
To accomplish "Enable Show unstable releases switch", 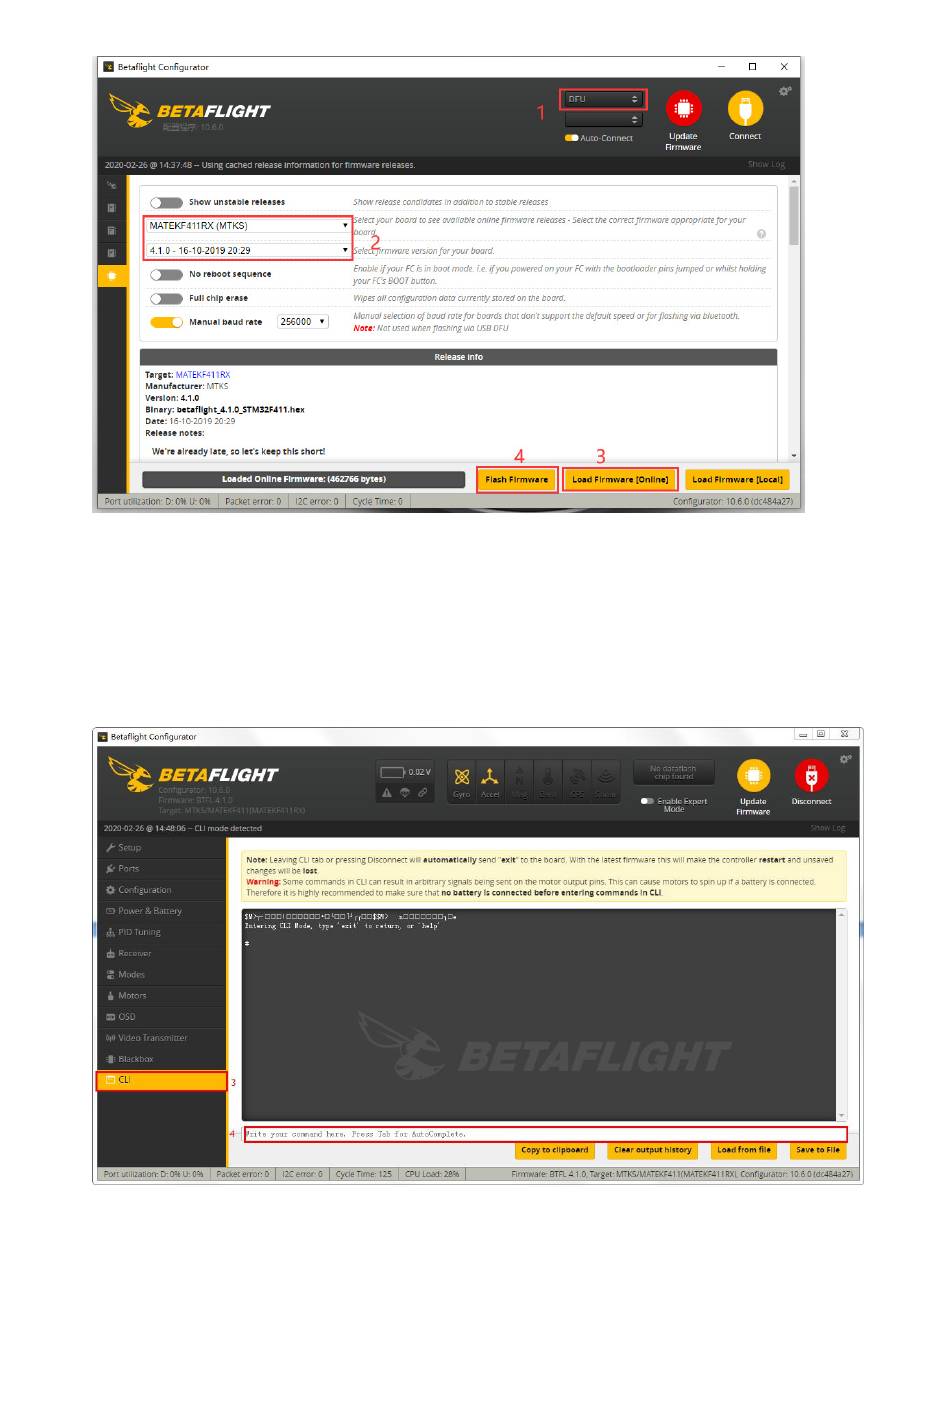I will tap(166, 202).
